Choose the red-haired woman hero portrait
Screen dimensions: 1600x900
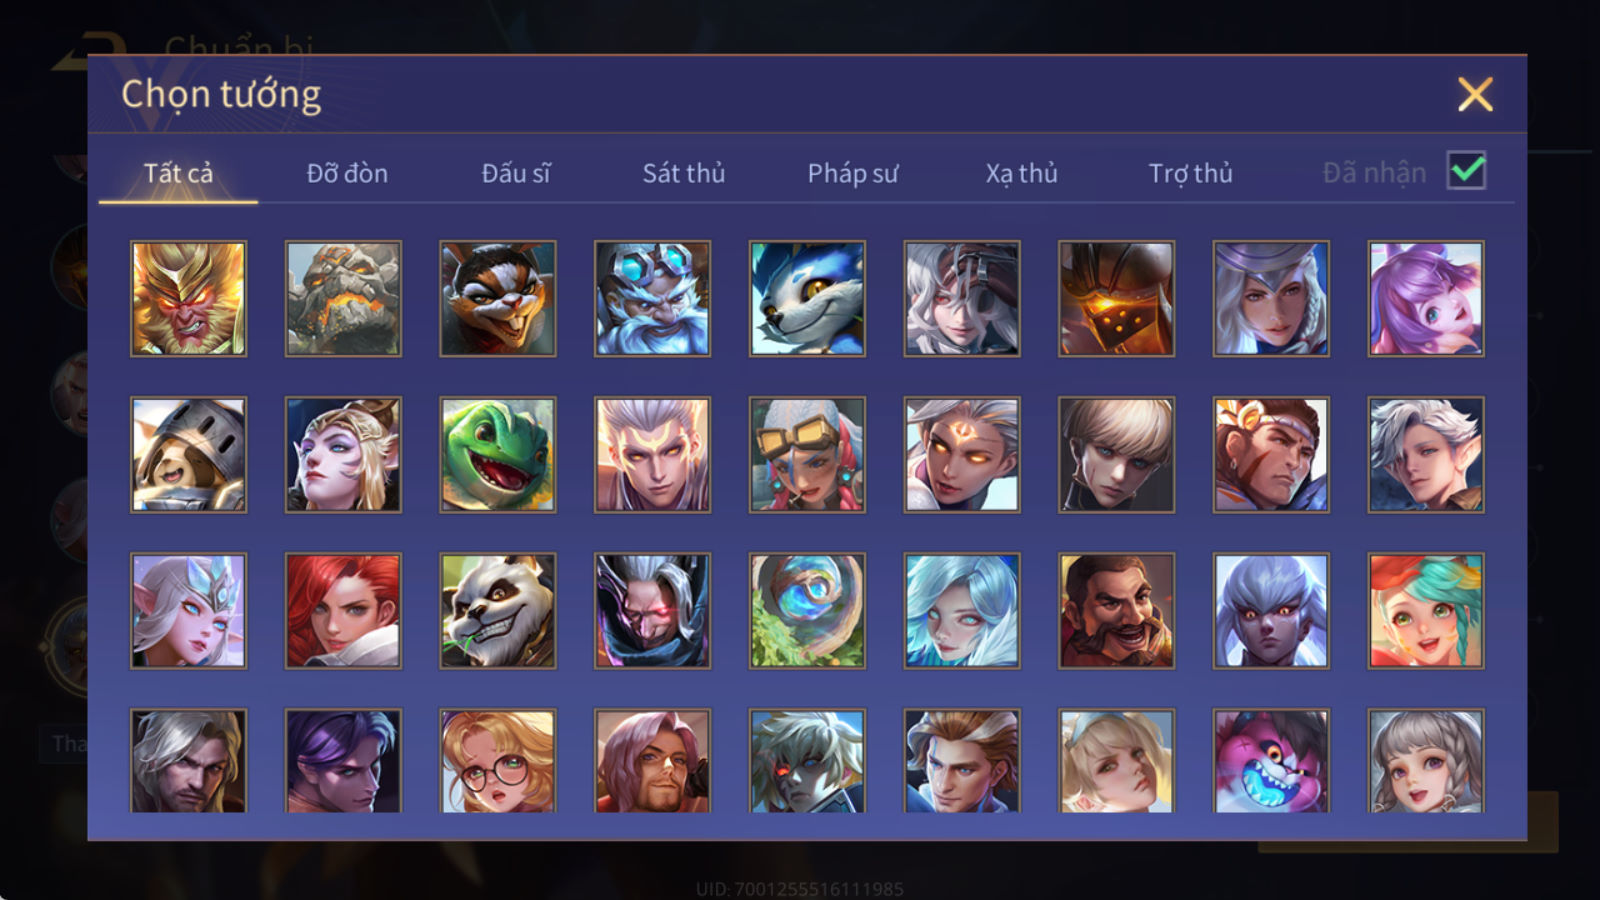[x=343, y=611]
